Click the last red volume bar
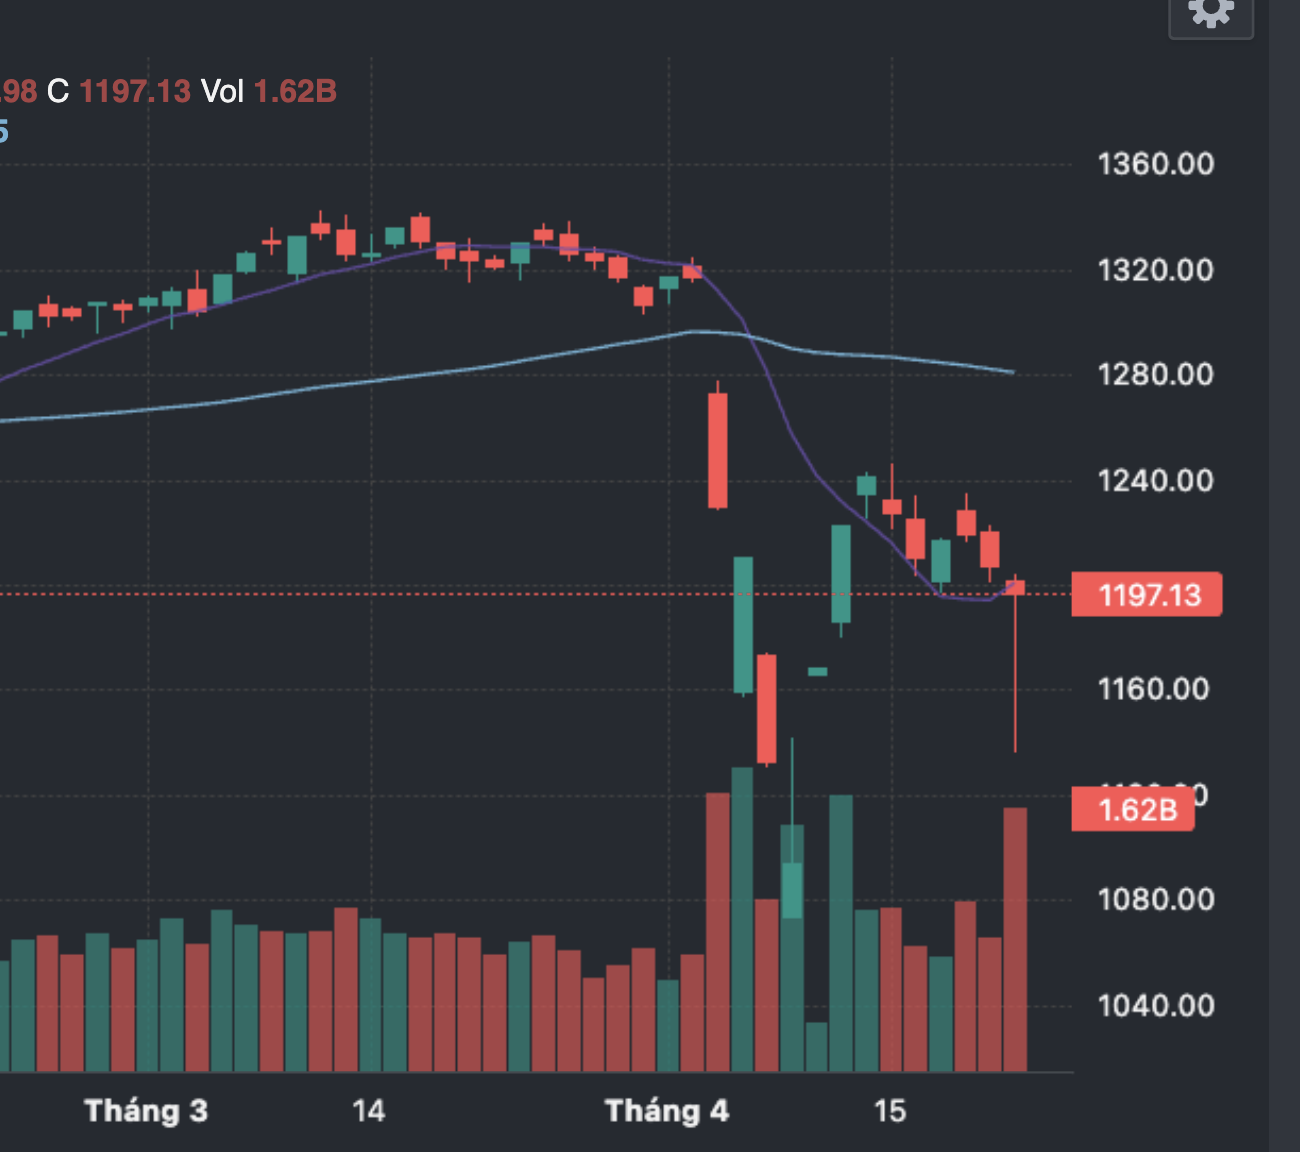 pos(1015,940)
